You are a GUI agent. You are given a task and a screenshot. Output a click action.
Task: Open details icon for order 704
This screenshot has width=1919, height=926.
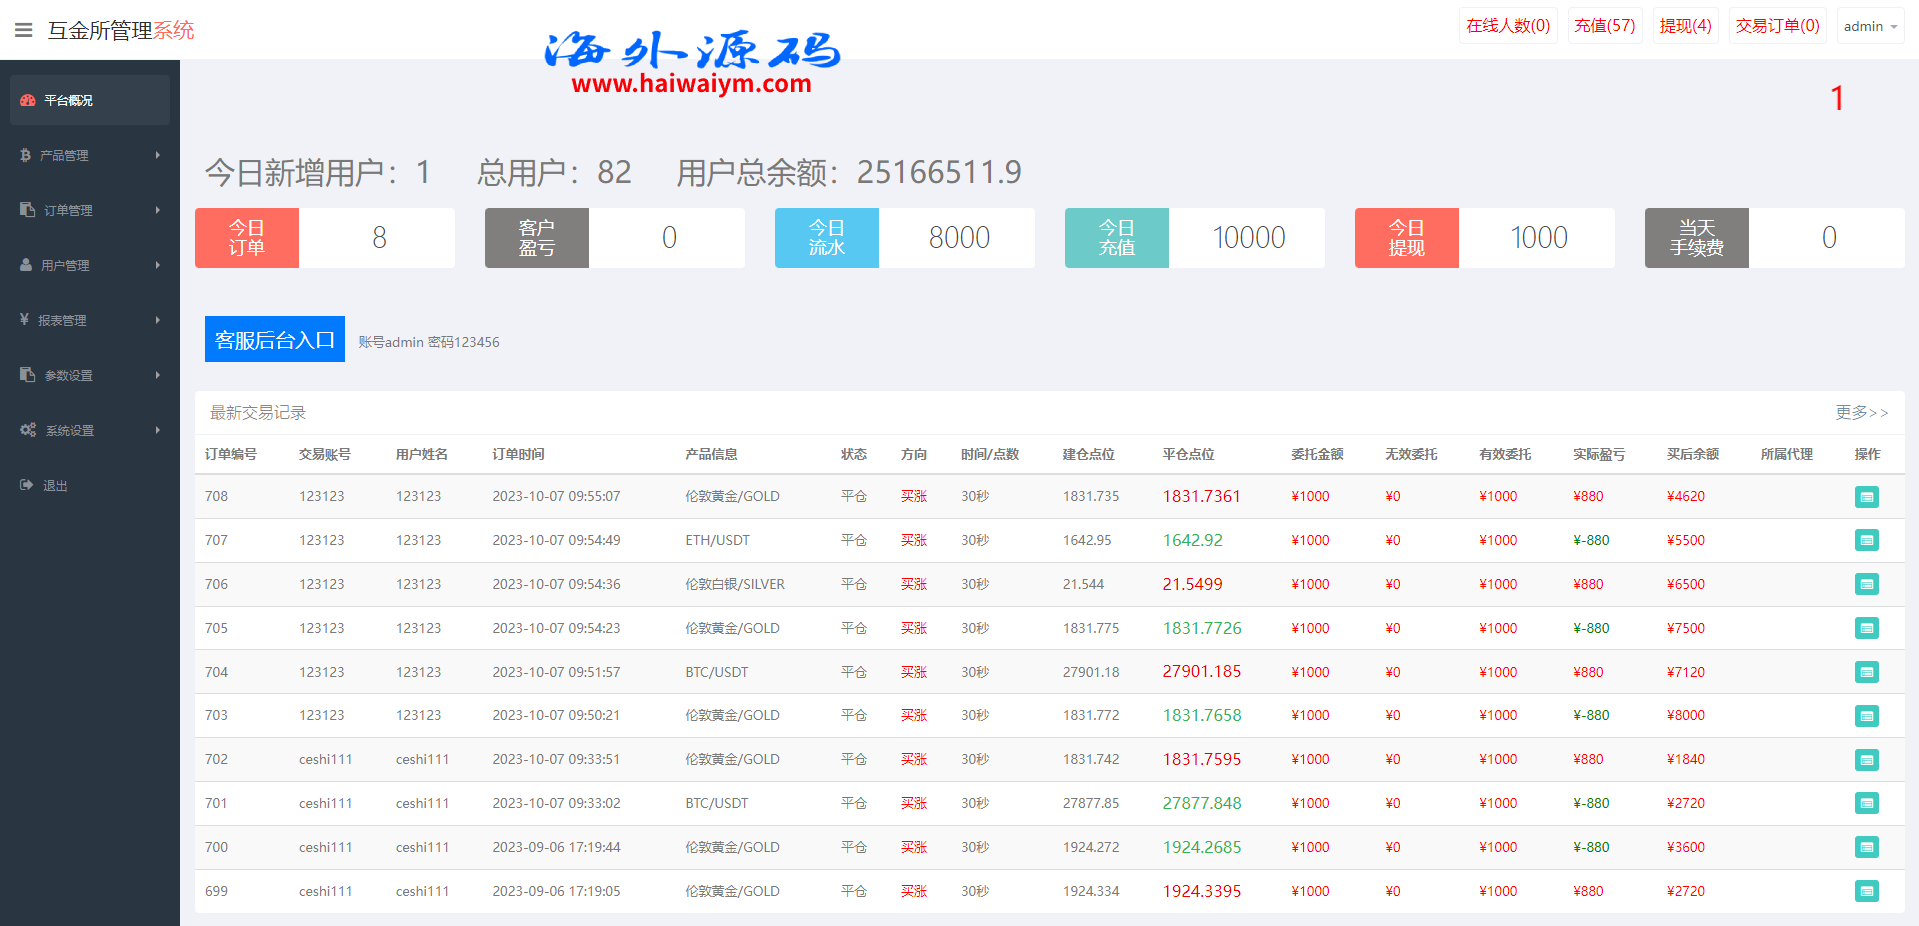[x=1866, y=672]
